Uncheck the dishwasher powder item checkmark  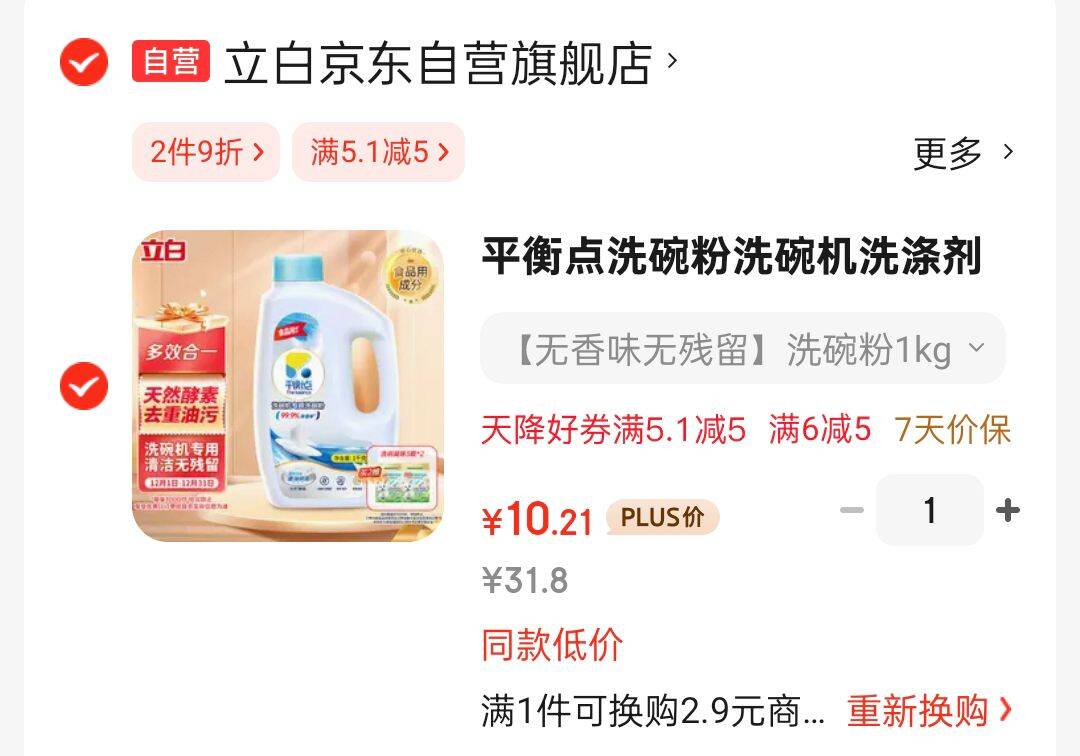(84, 386)
